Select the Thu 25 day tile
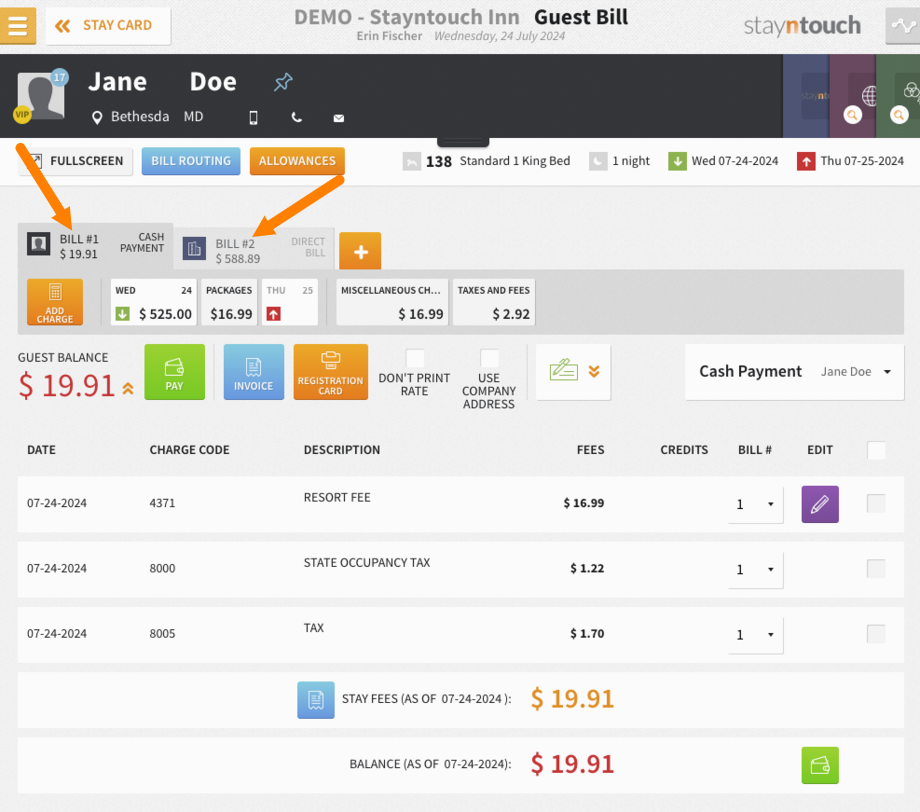 pos(290,302)
